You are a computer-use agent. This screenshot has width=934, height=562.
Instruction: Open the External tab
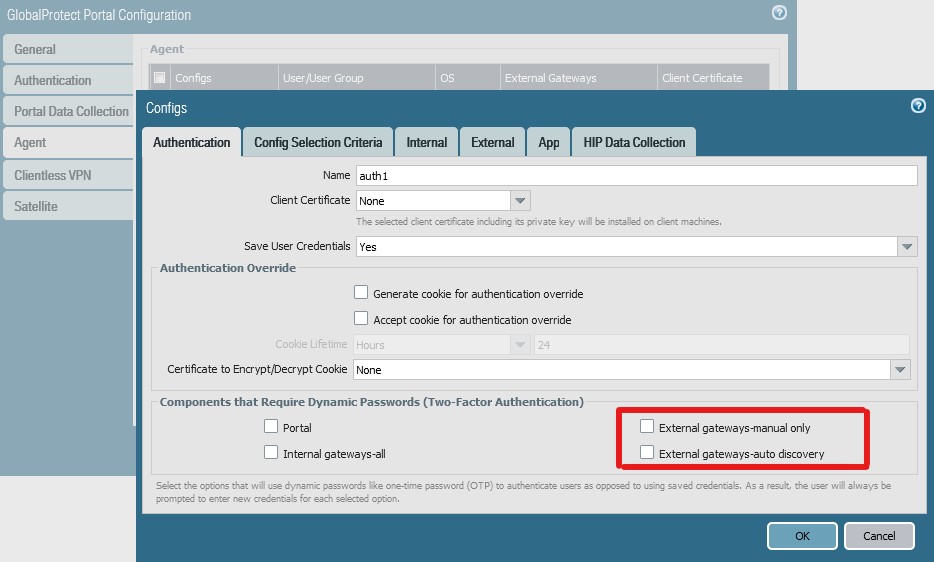click(x=493, y=142)
